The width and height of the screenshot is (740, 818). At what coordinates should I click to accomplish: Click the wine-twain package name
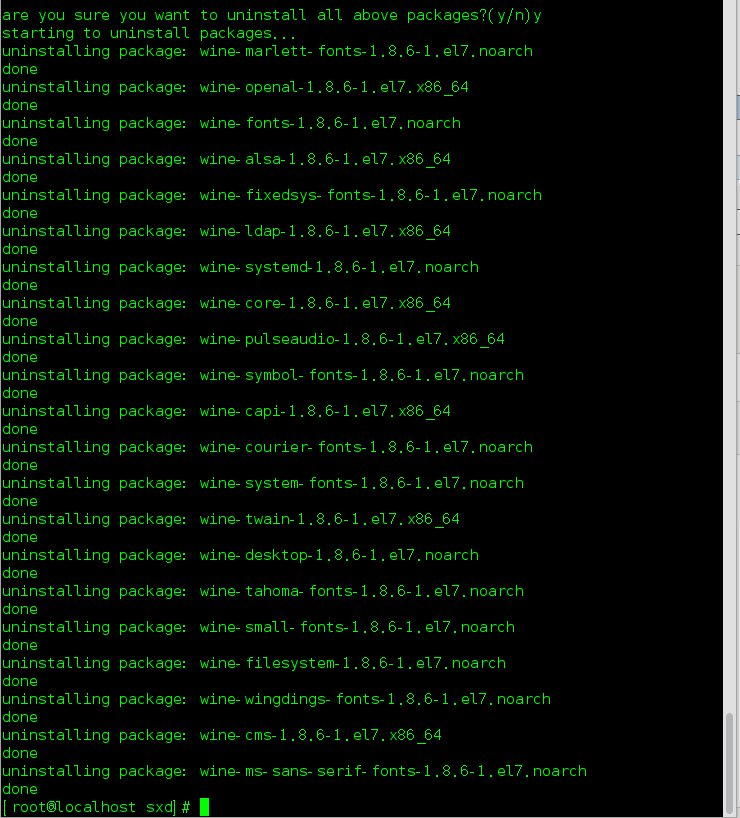[x=330, y=519]
